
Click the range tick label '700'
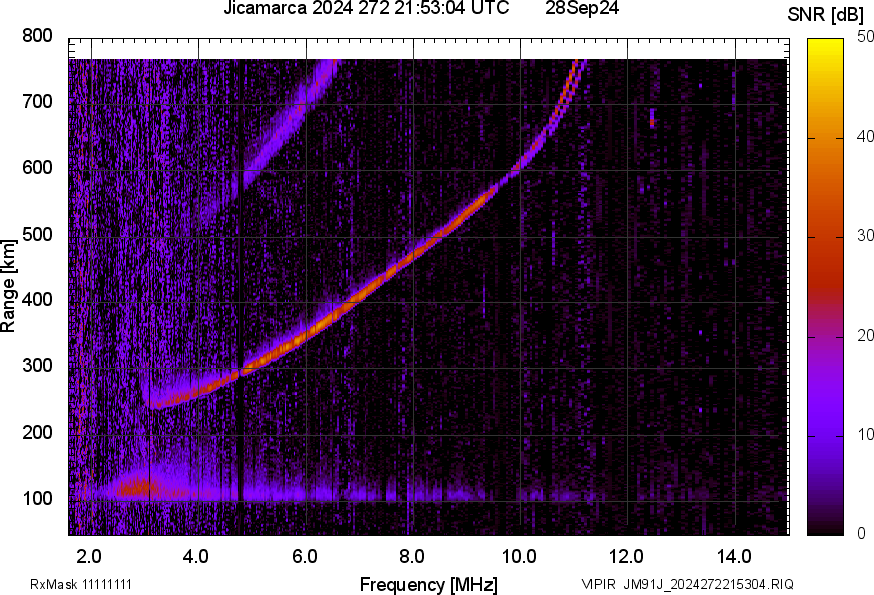coord(37,101)
